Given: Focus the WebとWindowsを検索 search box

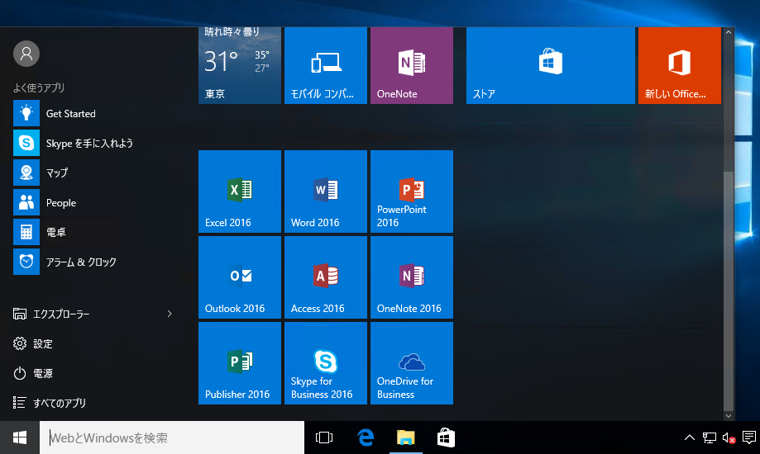Looking at the screenshot, I should coord(172,438).
